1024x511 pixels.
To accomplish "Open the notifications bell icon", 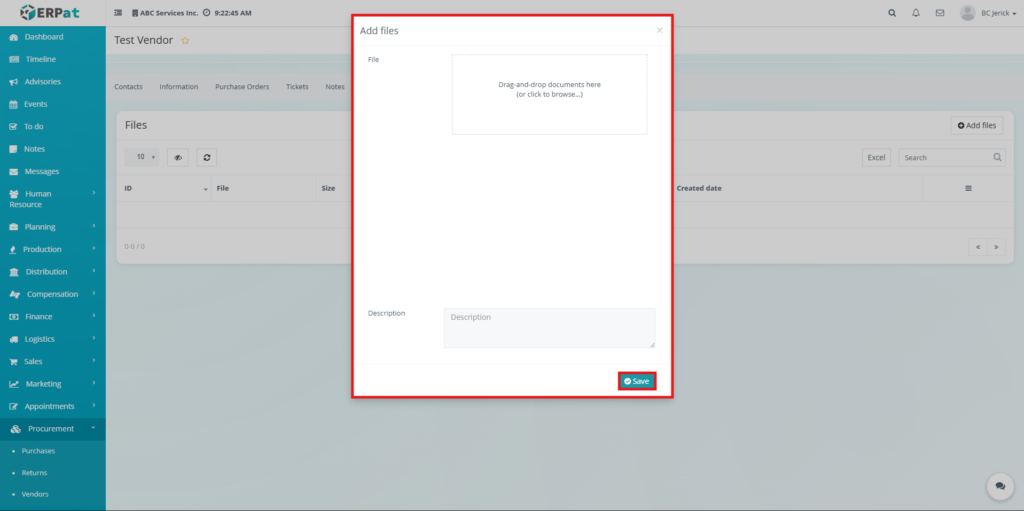I will pos(916,13).
